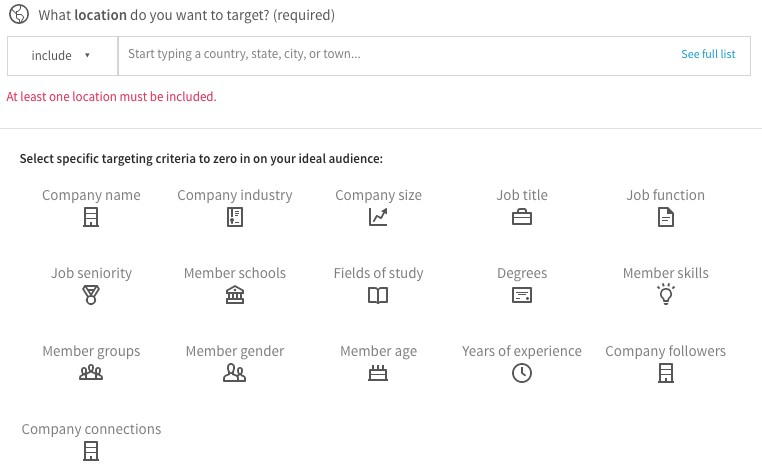Click the Company size label
The height and width of the screenshot is (471, 762).
[x=378, y=195]
